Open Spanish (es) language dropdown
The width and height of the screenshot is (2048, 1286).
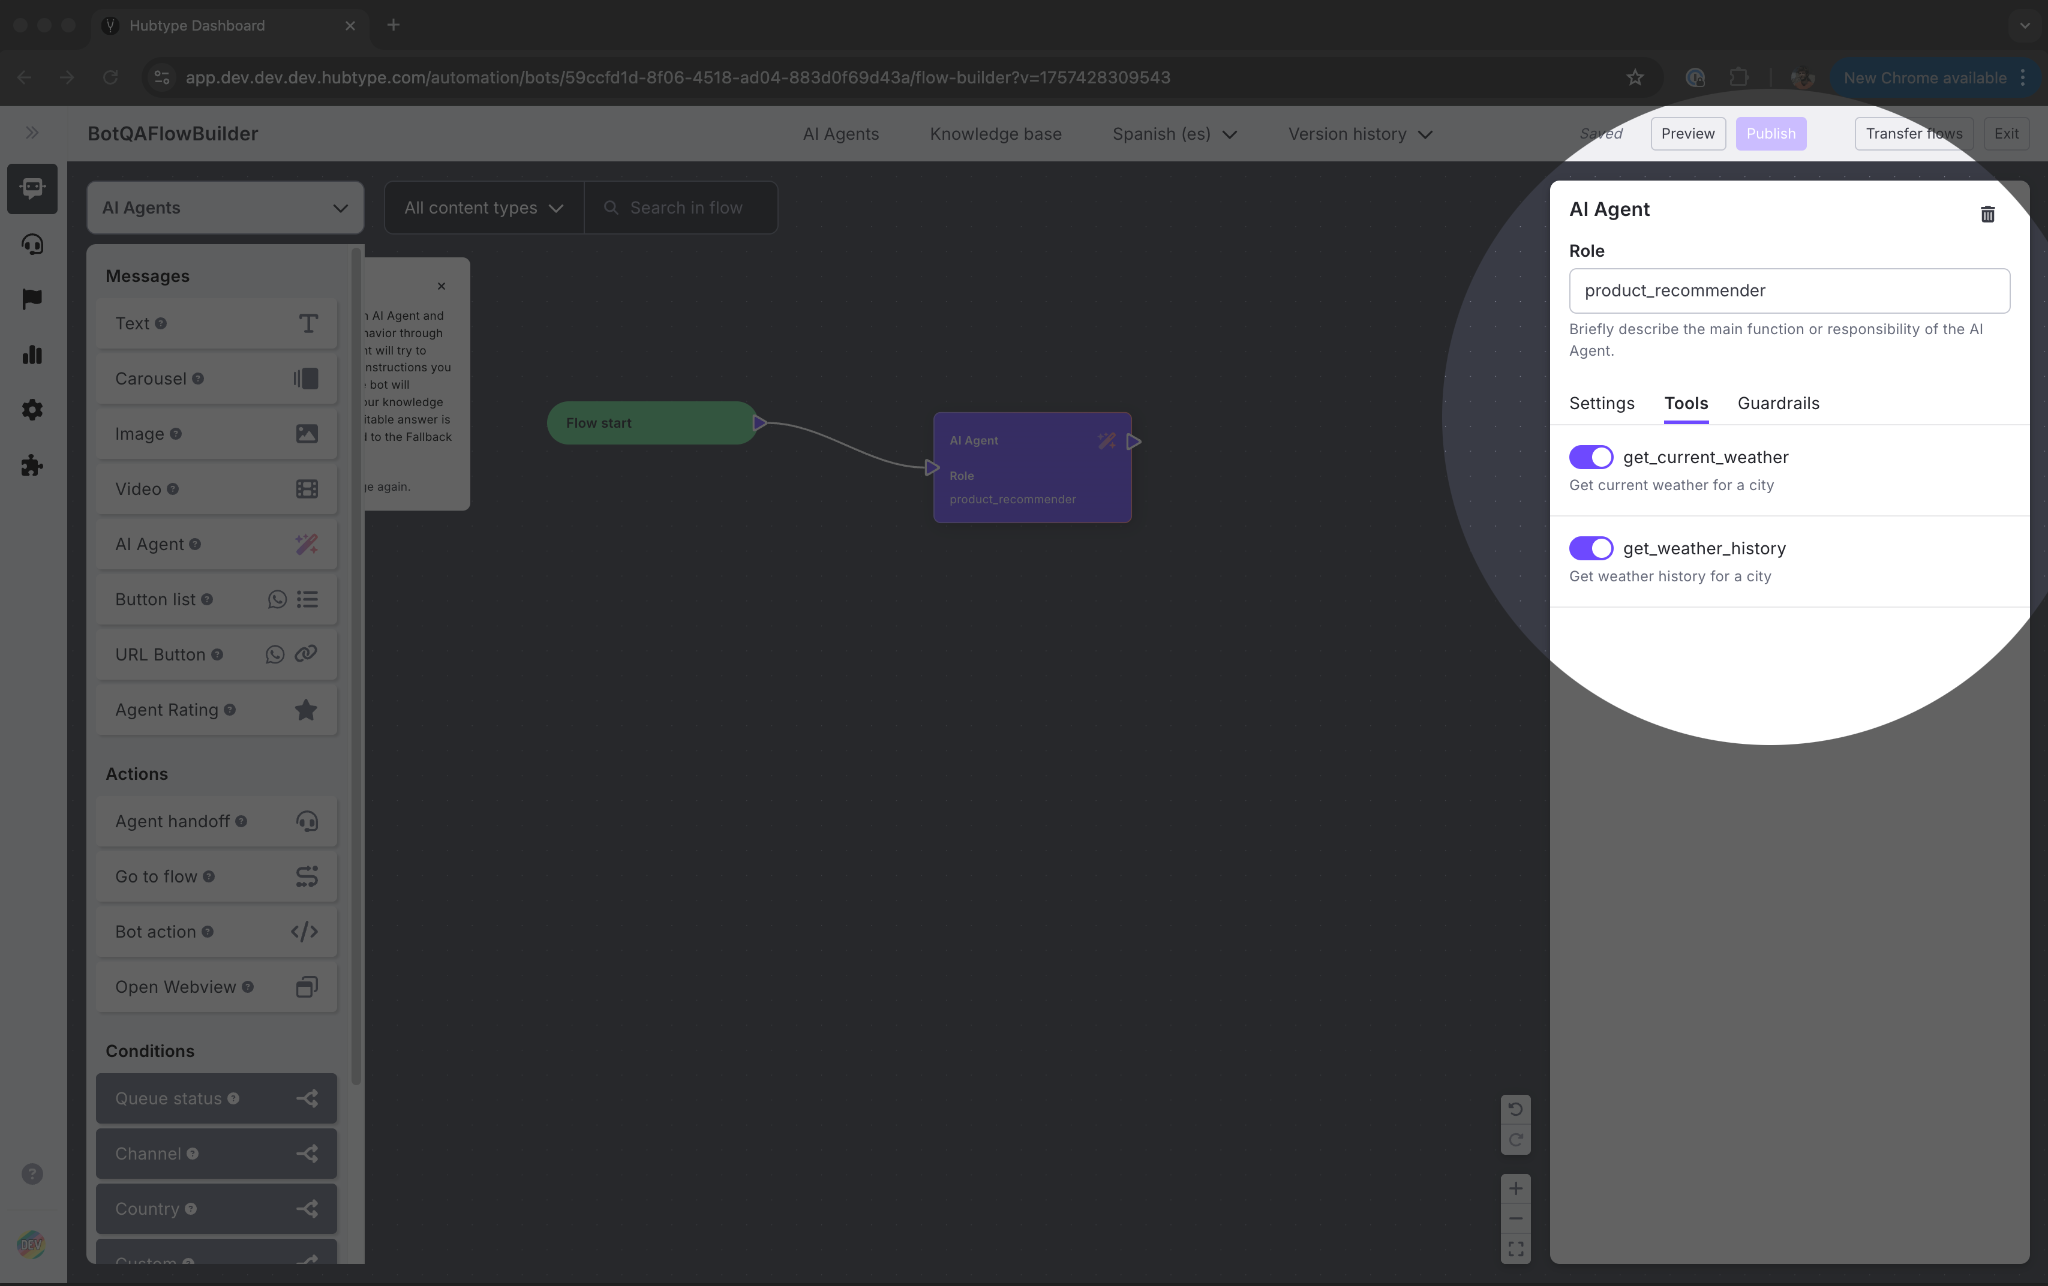point(1174,134)
